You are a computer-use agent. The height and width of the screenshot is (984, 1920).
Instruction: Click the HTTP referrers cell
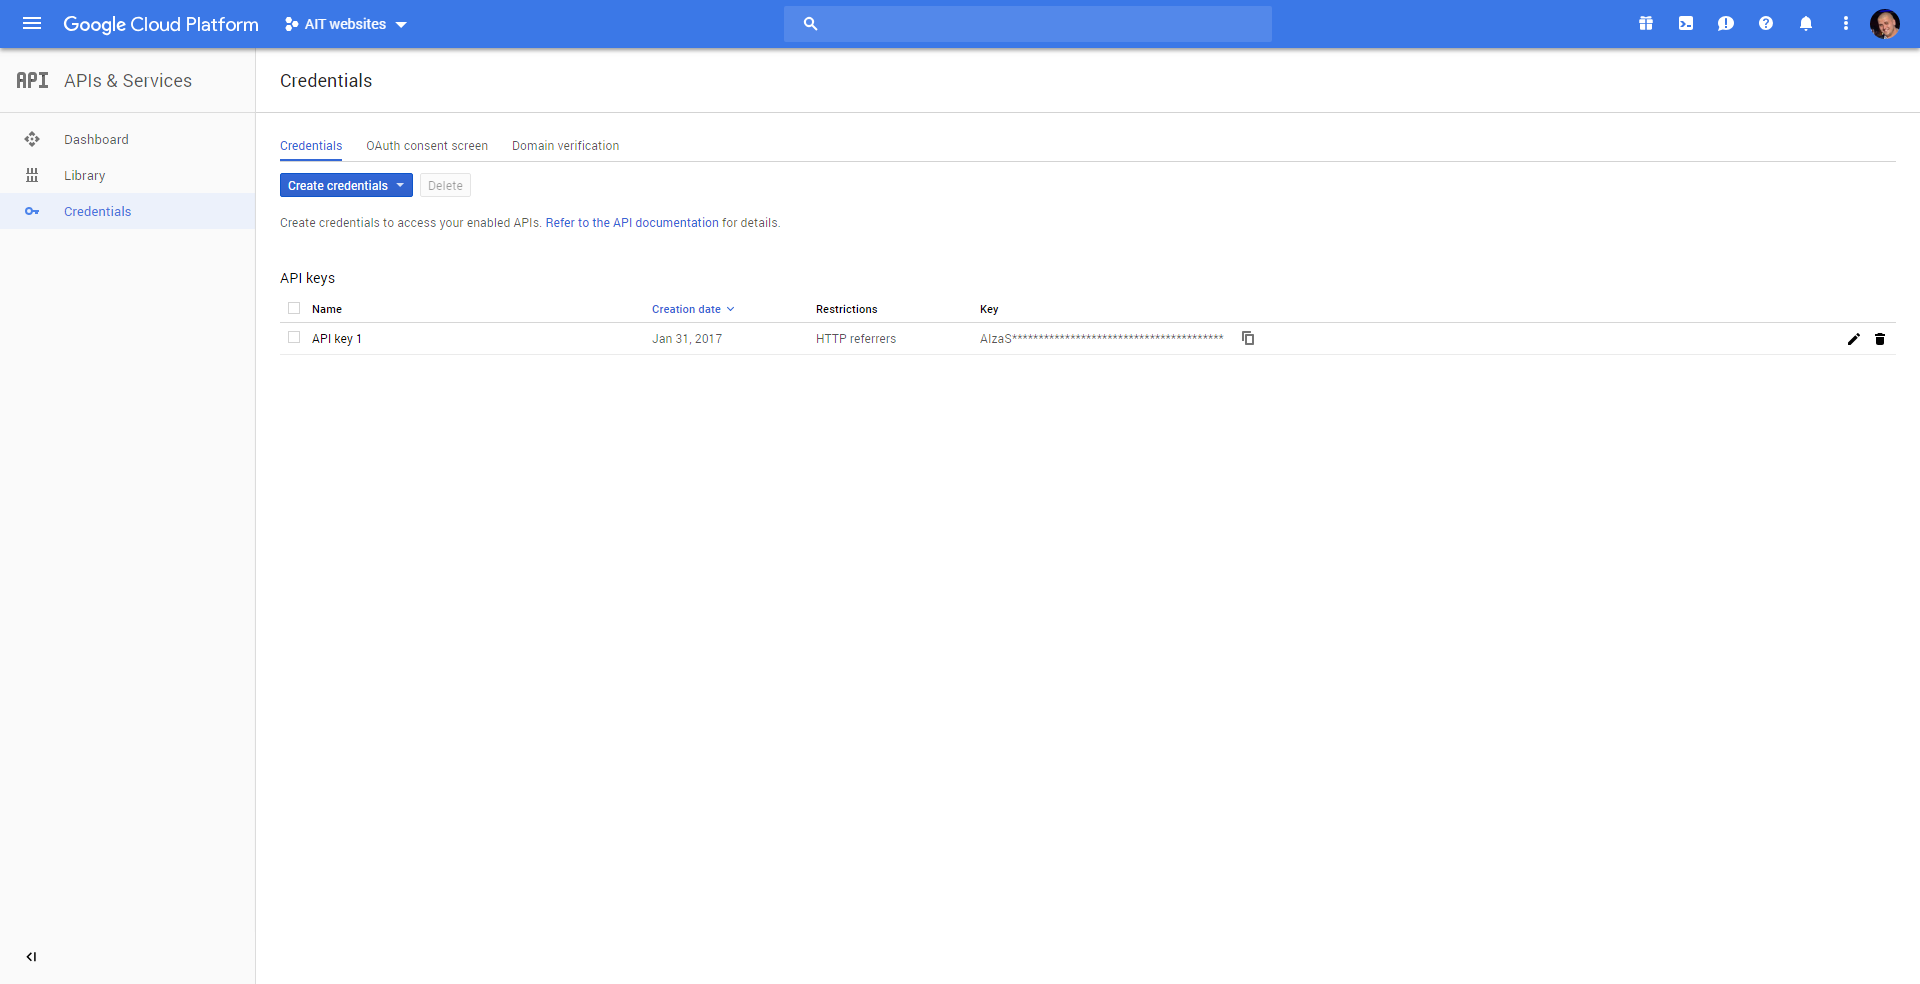pyautogui.click(x=856, y=339)
